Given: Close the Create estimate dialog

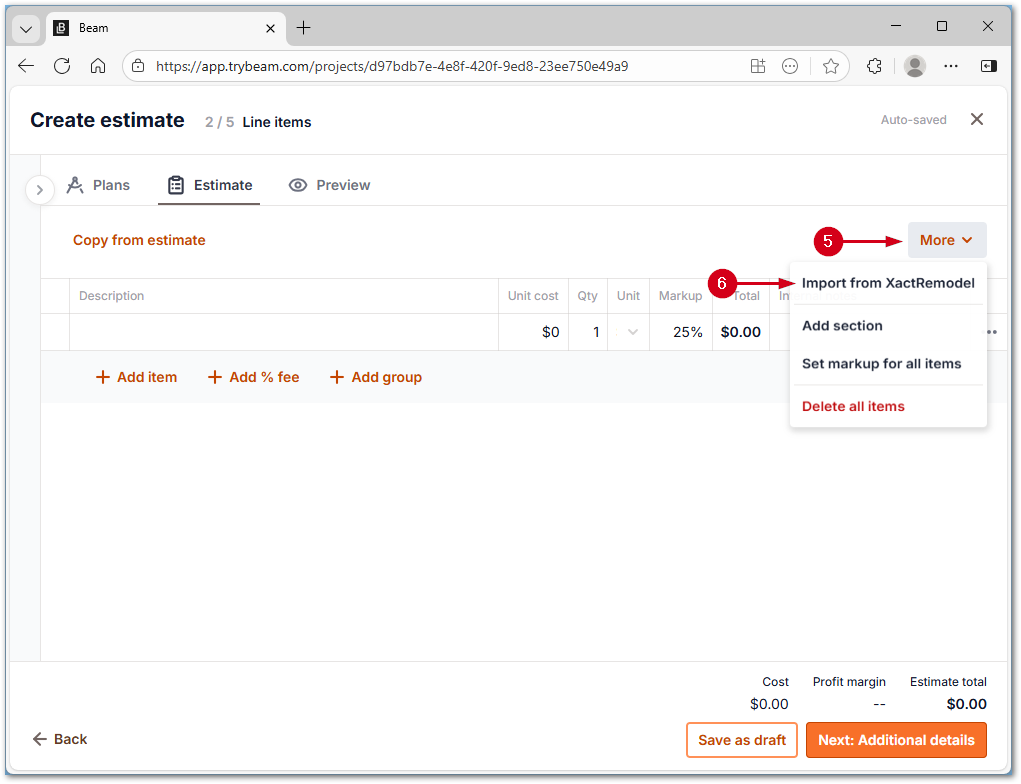Looking at the screenshot, I should click(977, 120).
